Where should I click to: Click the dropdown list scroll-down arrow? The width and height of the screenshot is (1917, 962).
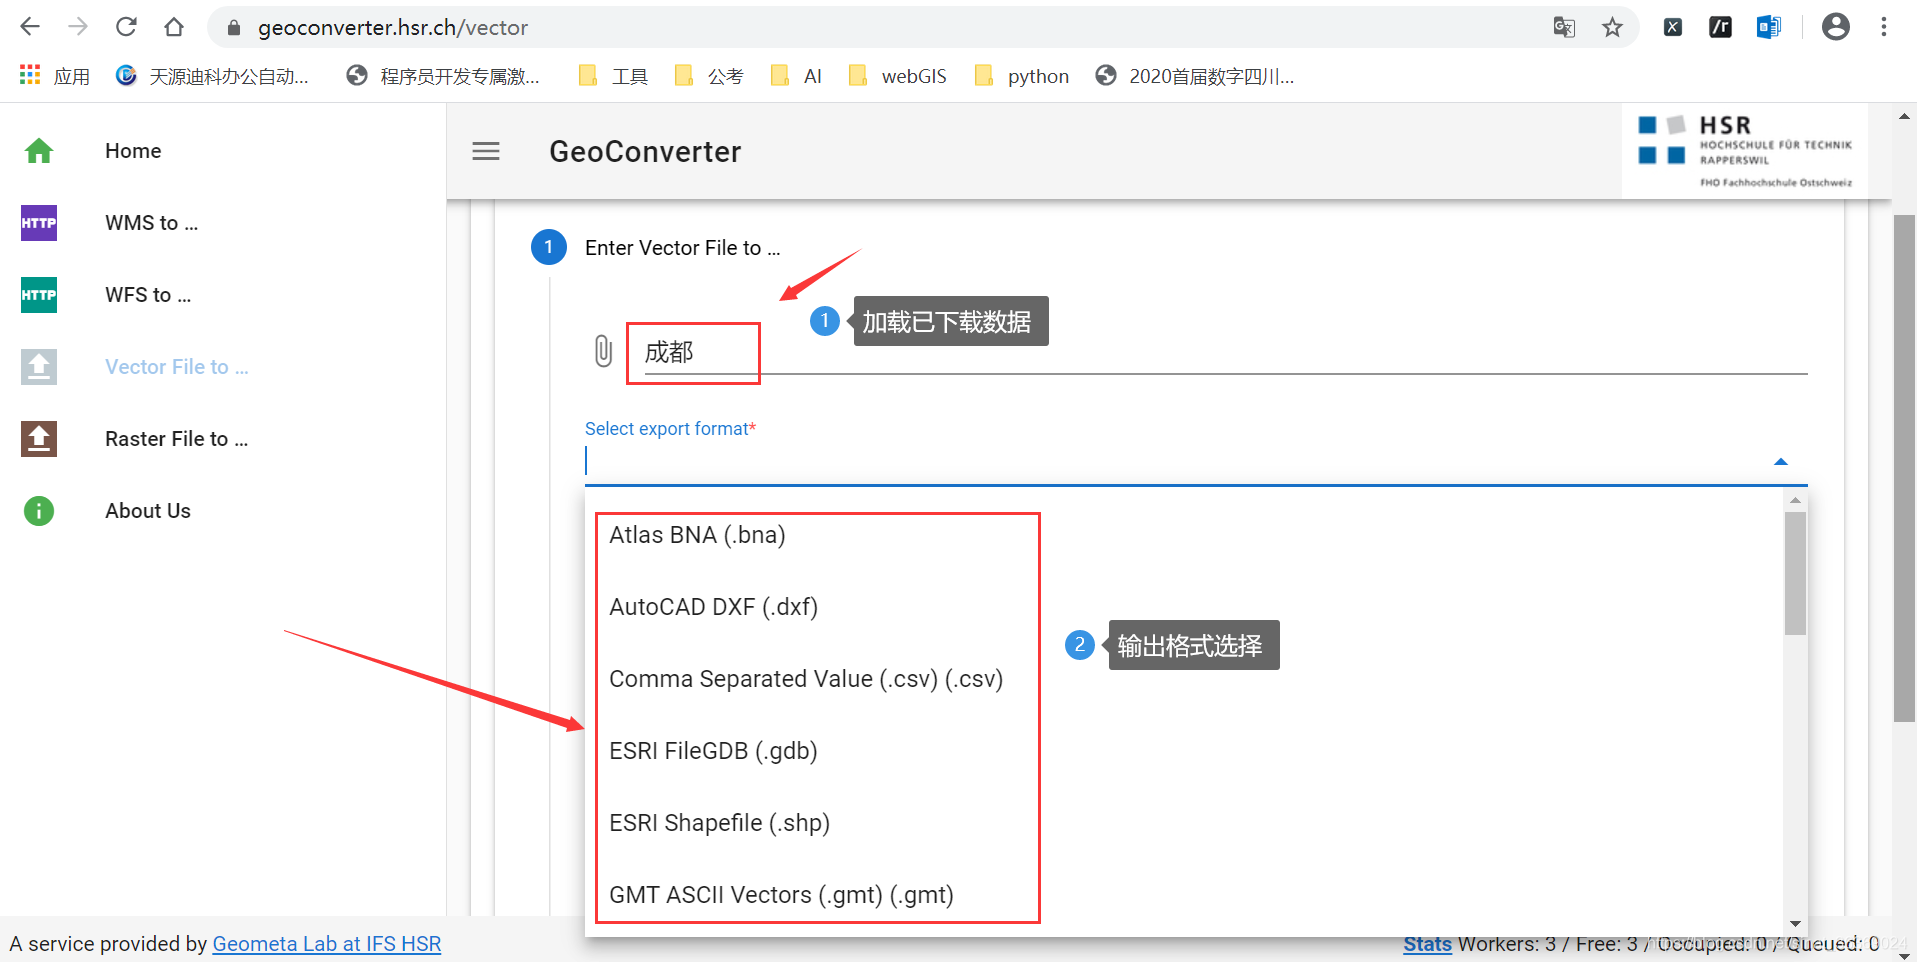click(x=1795, y=924)
